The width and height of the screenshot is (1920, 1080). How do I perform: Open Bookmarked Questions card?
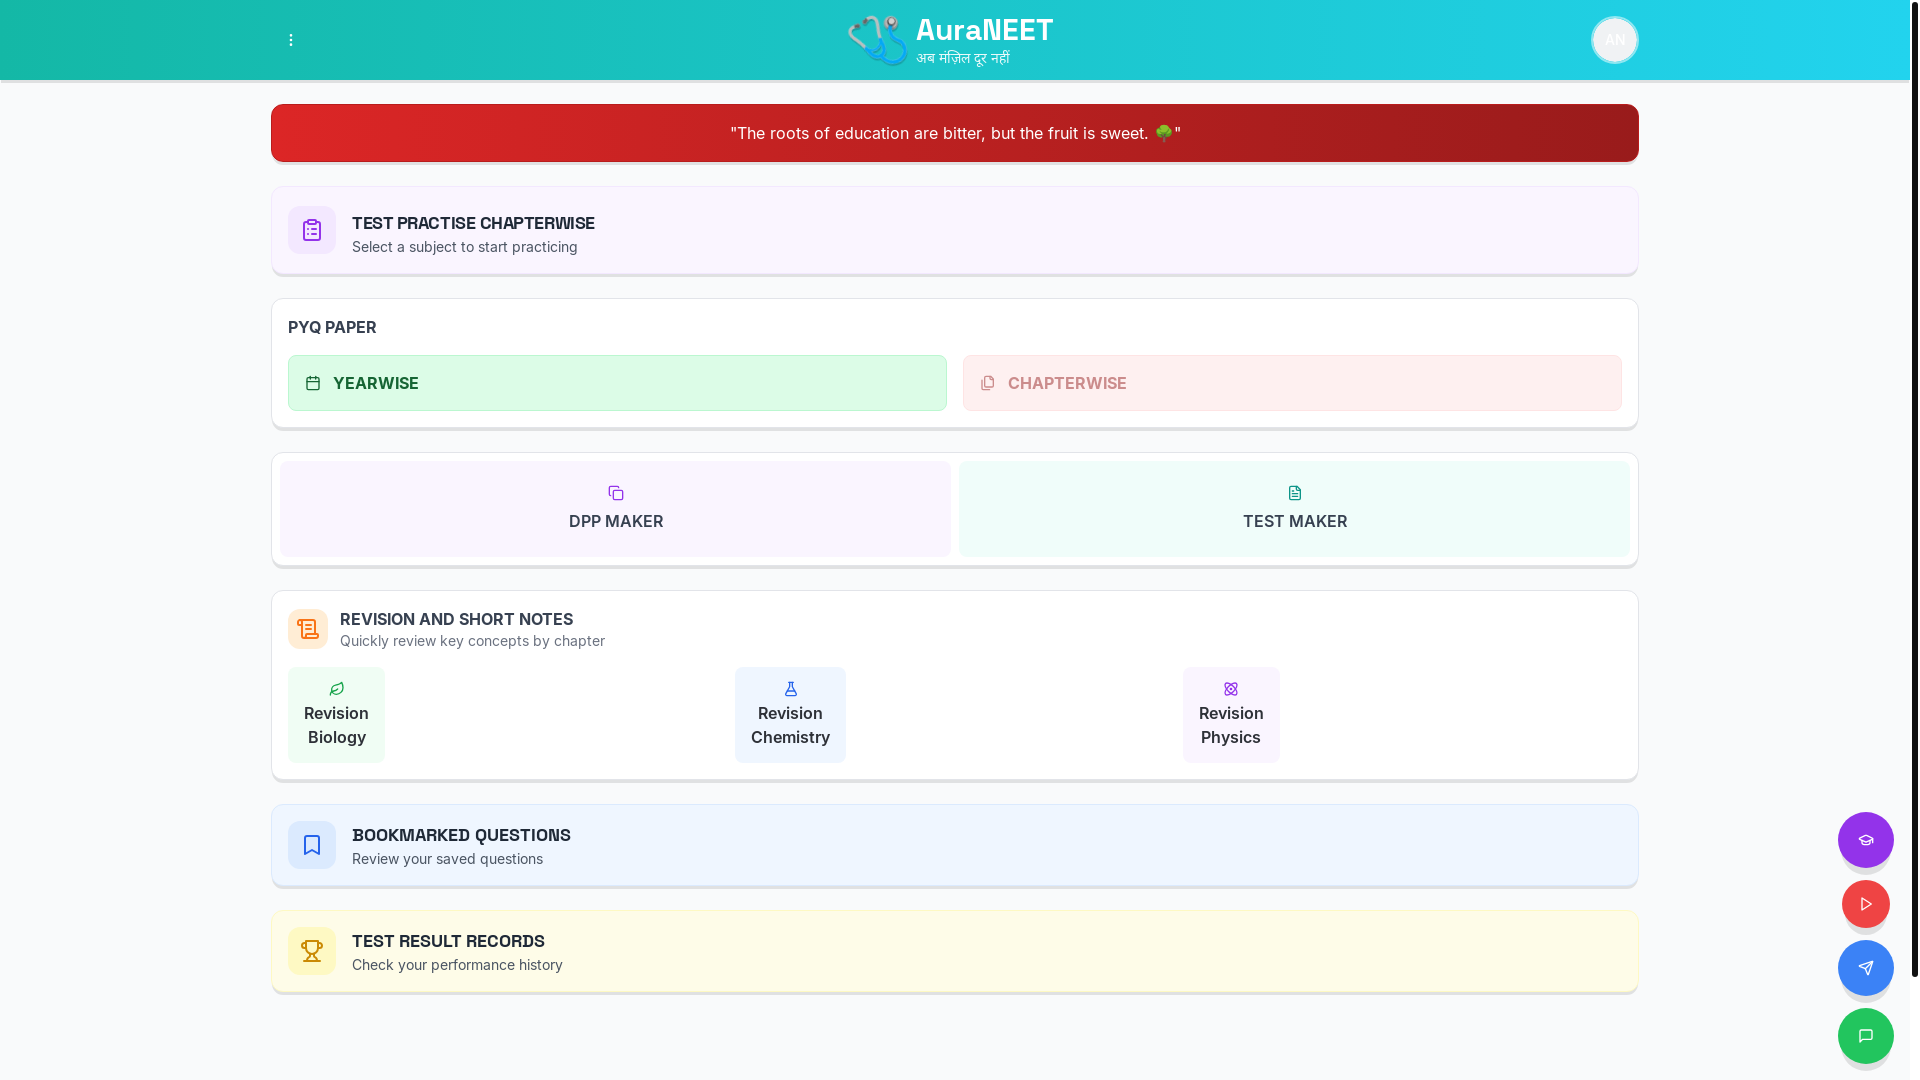click(955, 845)
